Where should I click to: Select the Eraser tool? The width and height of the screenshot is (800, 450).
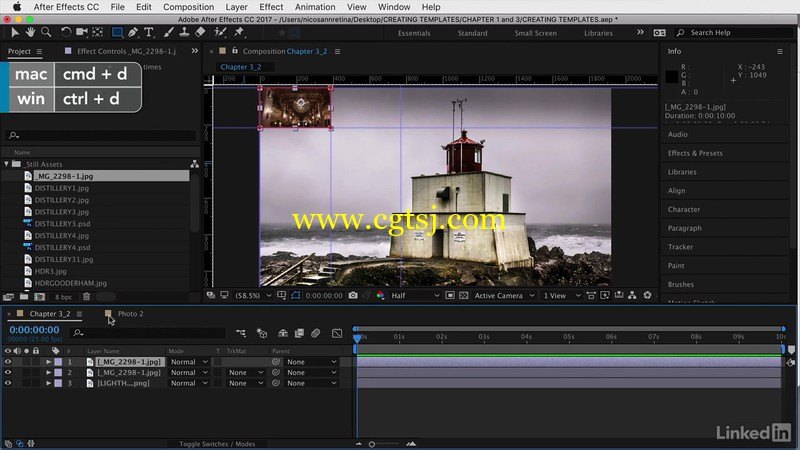tap(200, 33)
